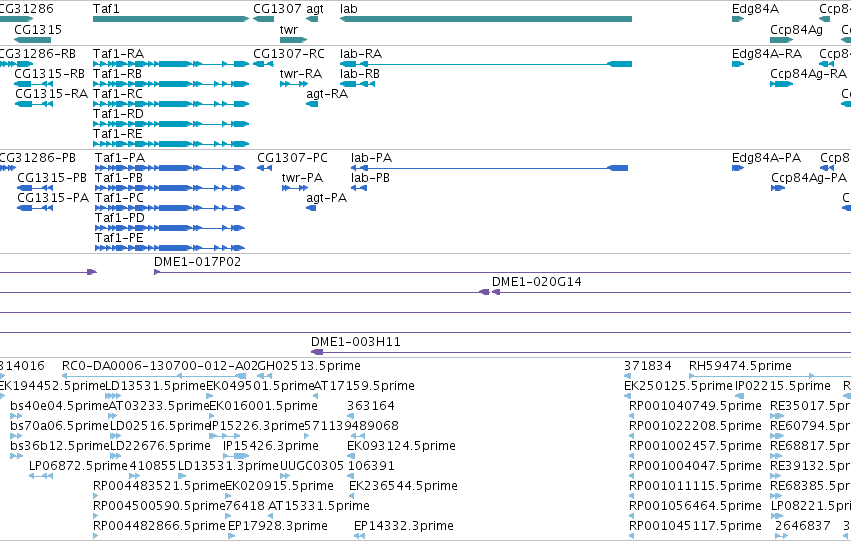Select BAC clone DME1-017P02

(198, 262)
